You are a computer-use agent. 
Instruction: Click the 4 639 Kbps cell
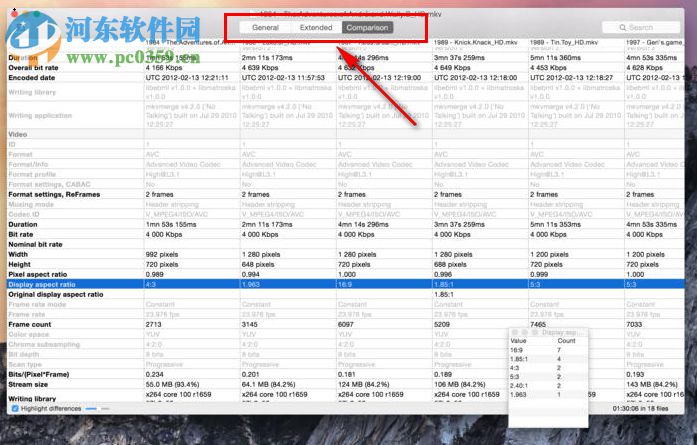(260, 68)
